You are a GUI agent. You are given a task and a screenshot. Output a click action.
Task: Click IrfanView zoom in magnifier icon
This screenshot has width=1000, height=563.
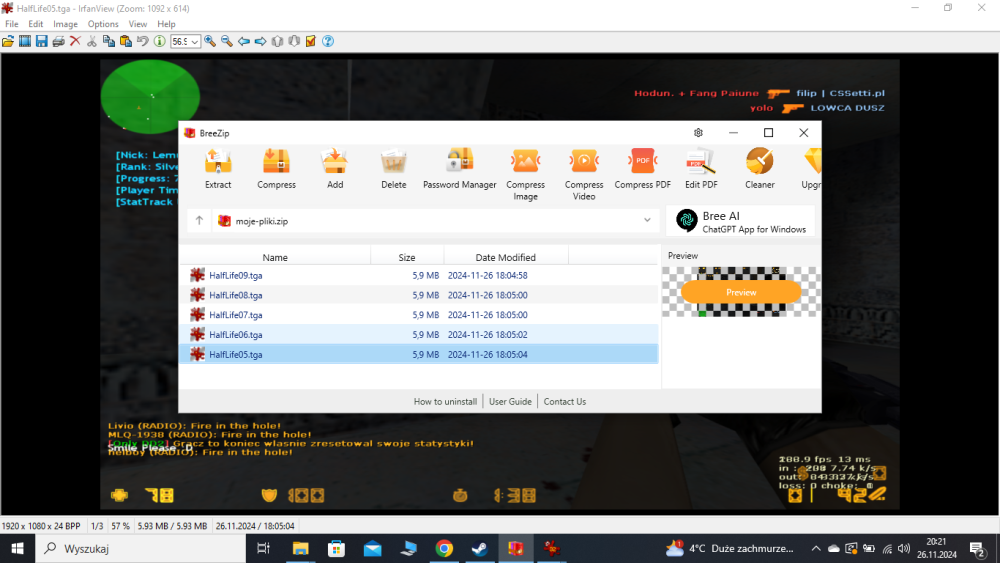(210, 41)
